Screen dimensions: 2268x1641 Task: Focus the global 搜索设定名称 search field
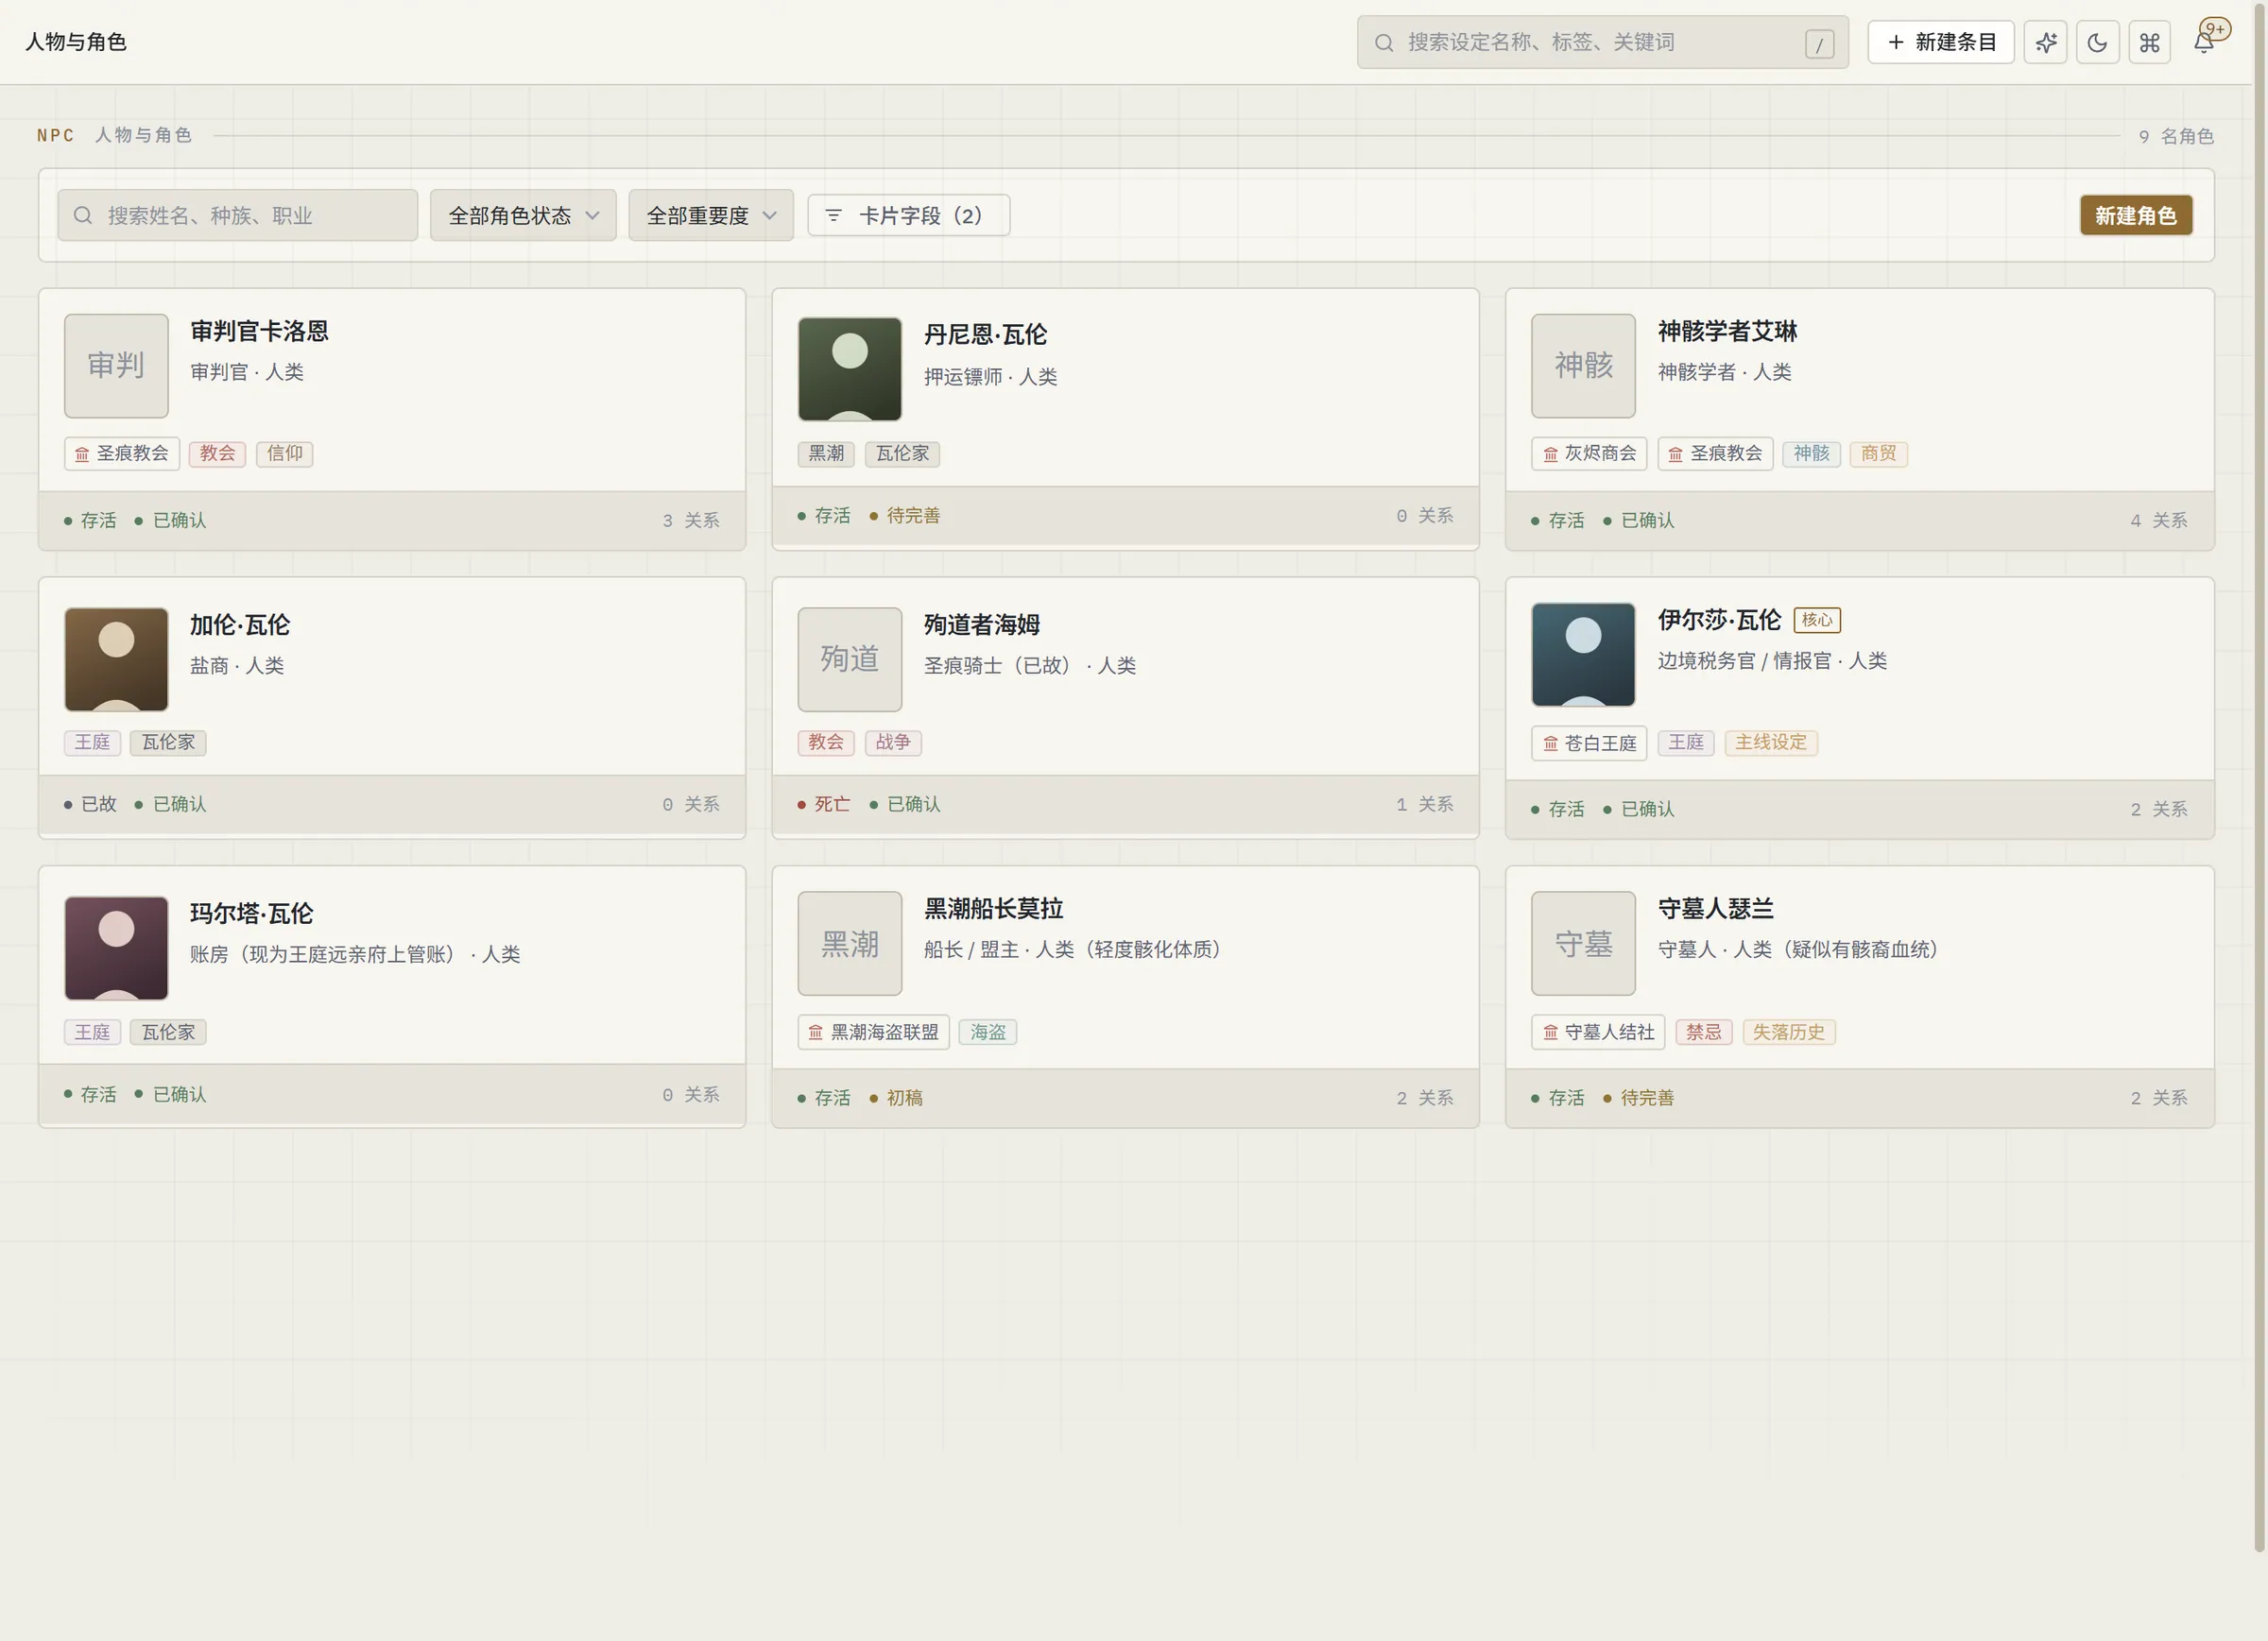pos(1602,42)
